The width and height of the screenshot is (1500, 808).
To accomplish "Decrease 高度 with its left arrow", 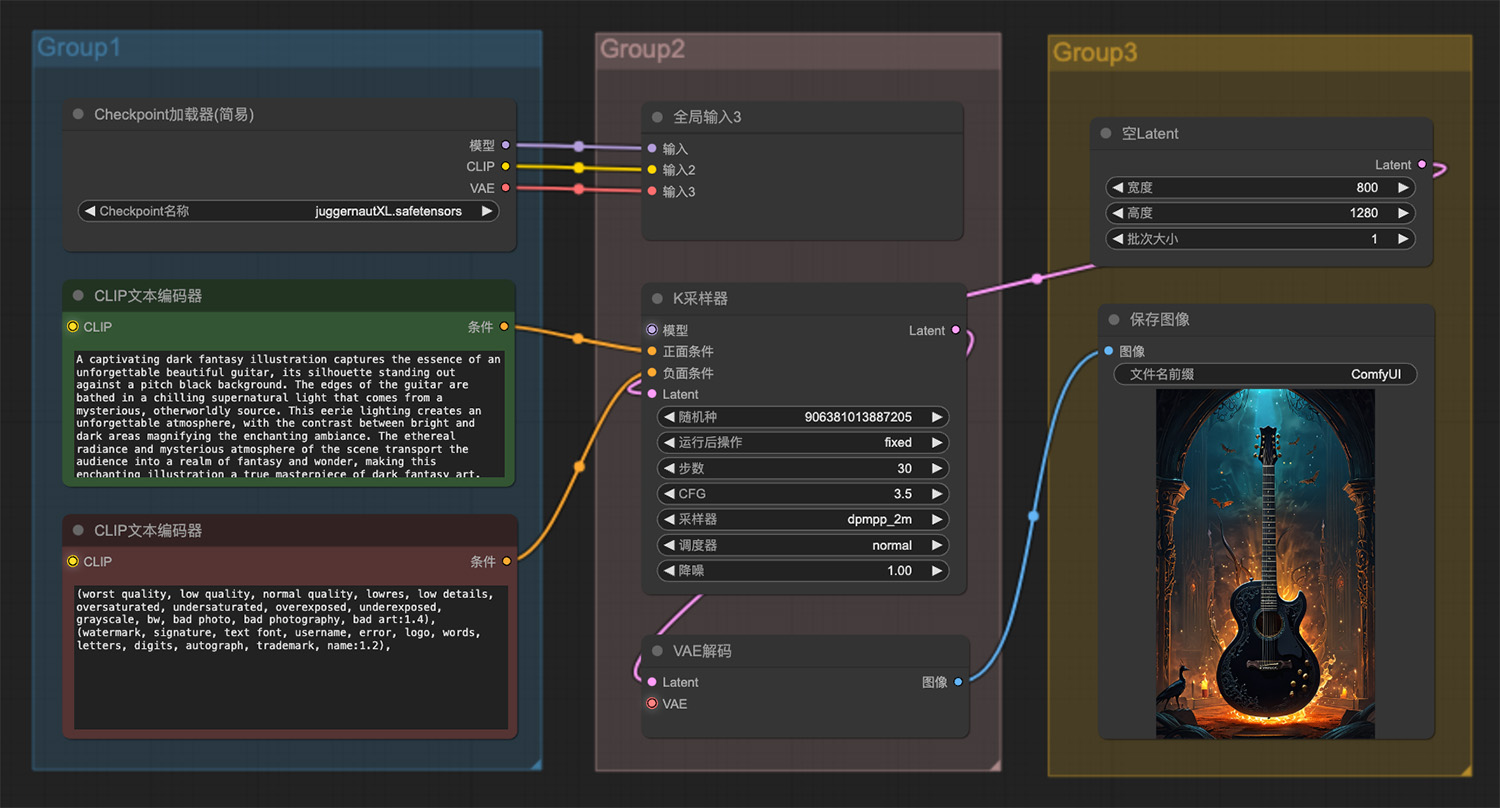I will (1117, 213).
